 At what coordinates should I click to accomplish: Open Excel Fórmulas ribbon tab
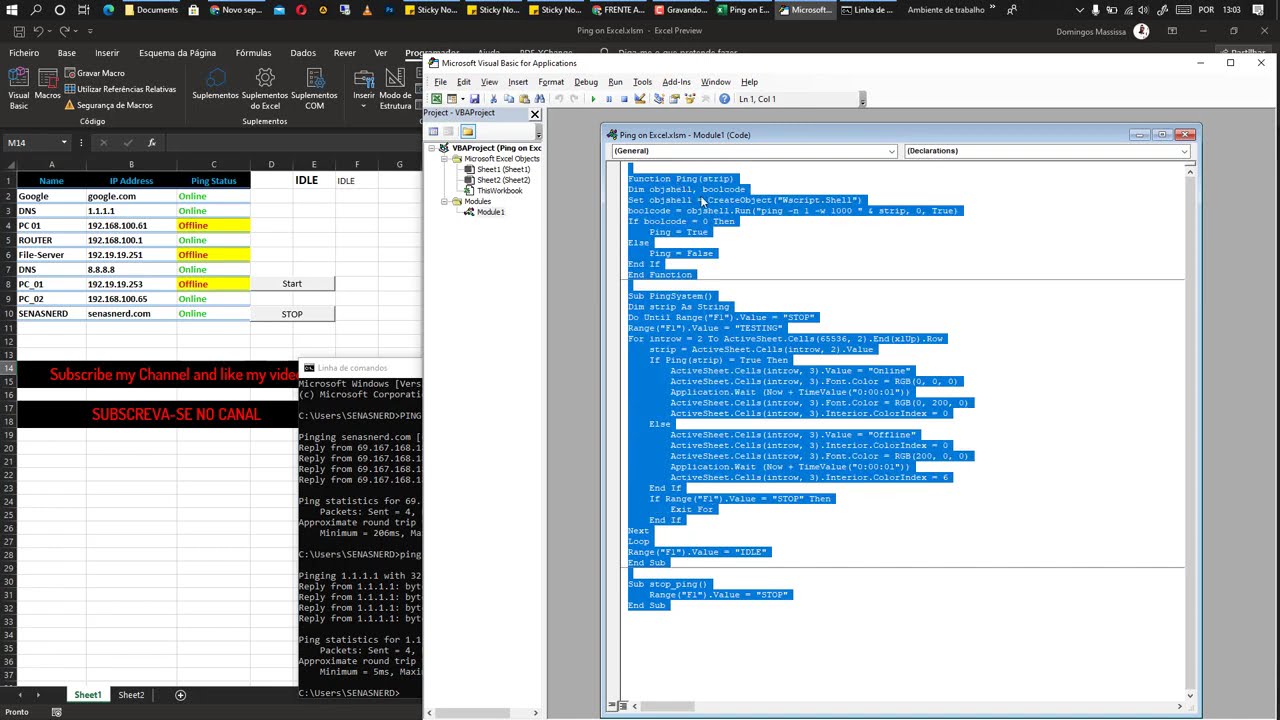point(253,53)
